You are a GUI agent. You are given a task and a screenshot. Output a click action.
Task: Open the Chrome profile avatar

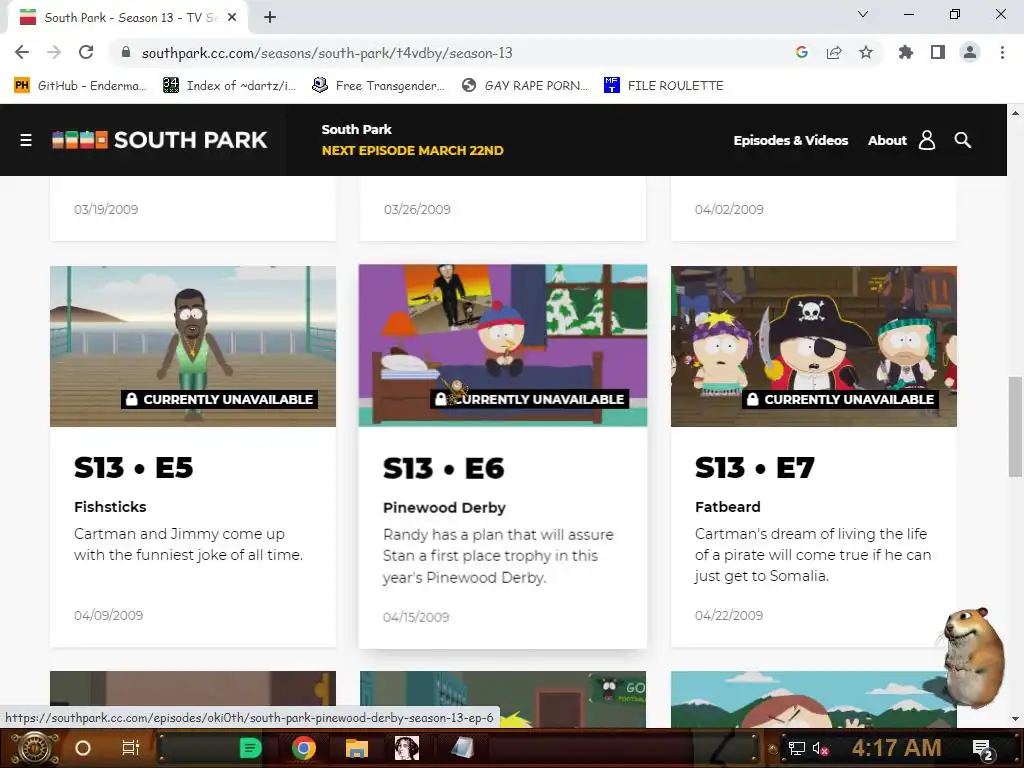pos(970,52)
